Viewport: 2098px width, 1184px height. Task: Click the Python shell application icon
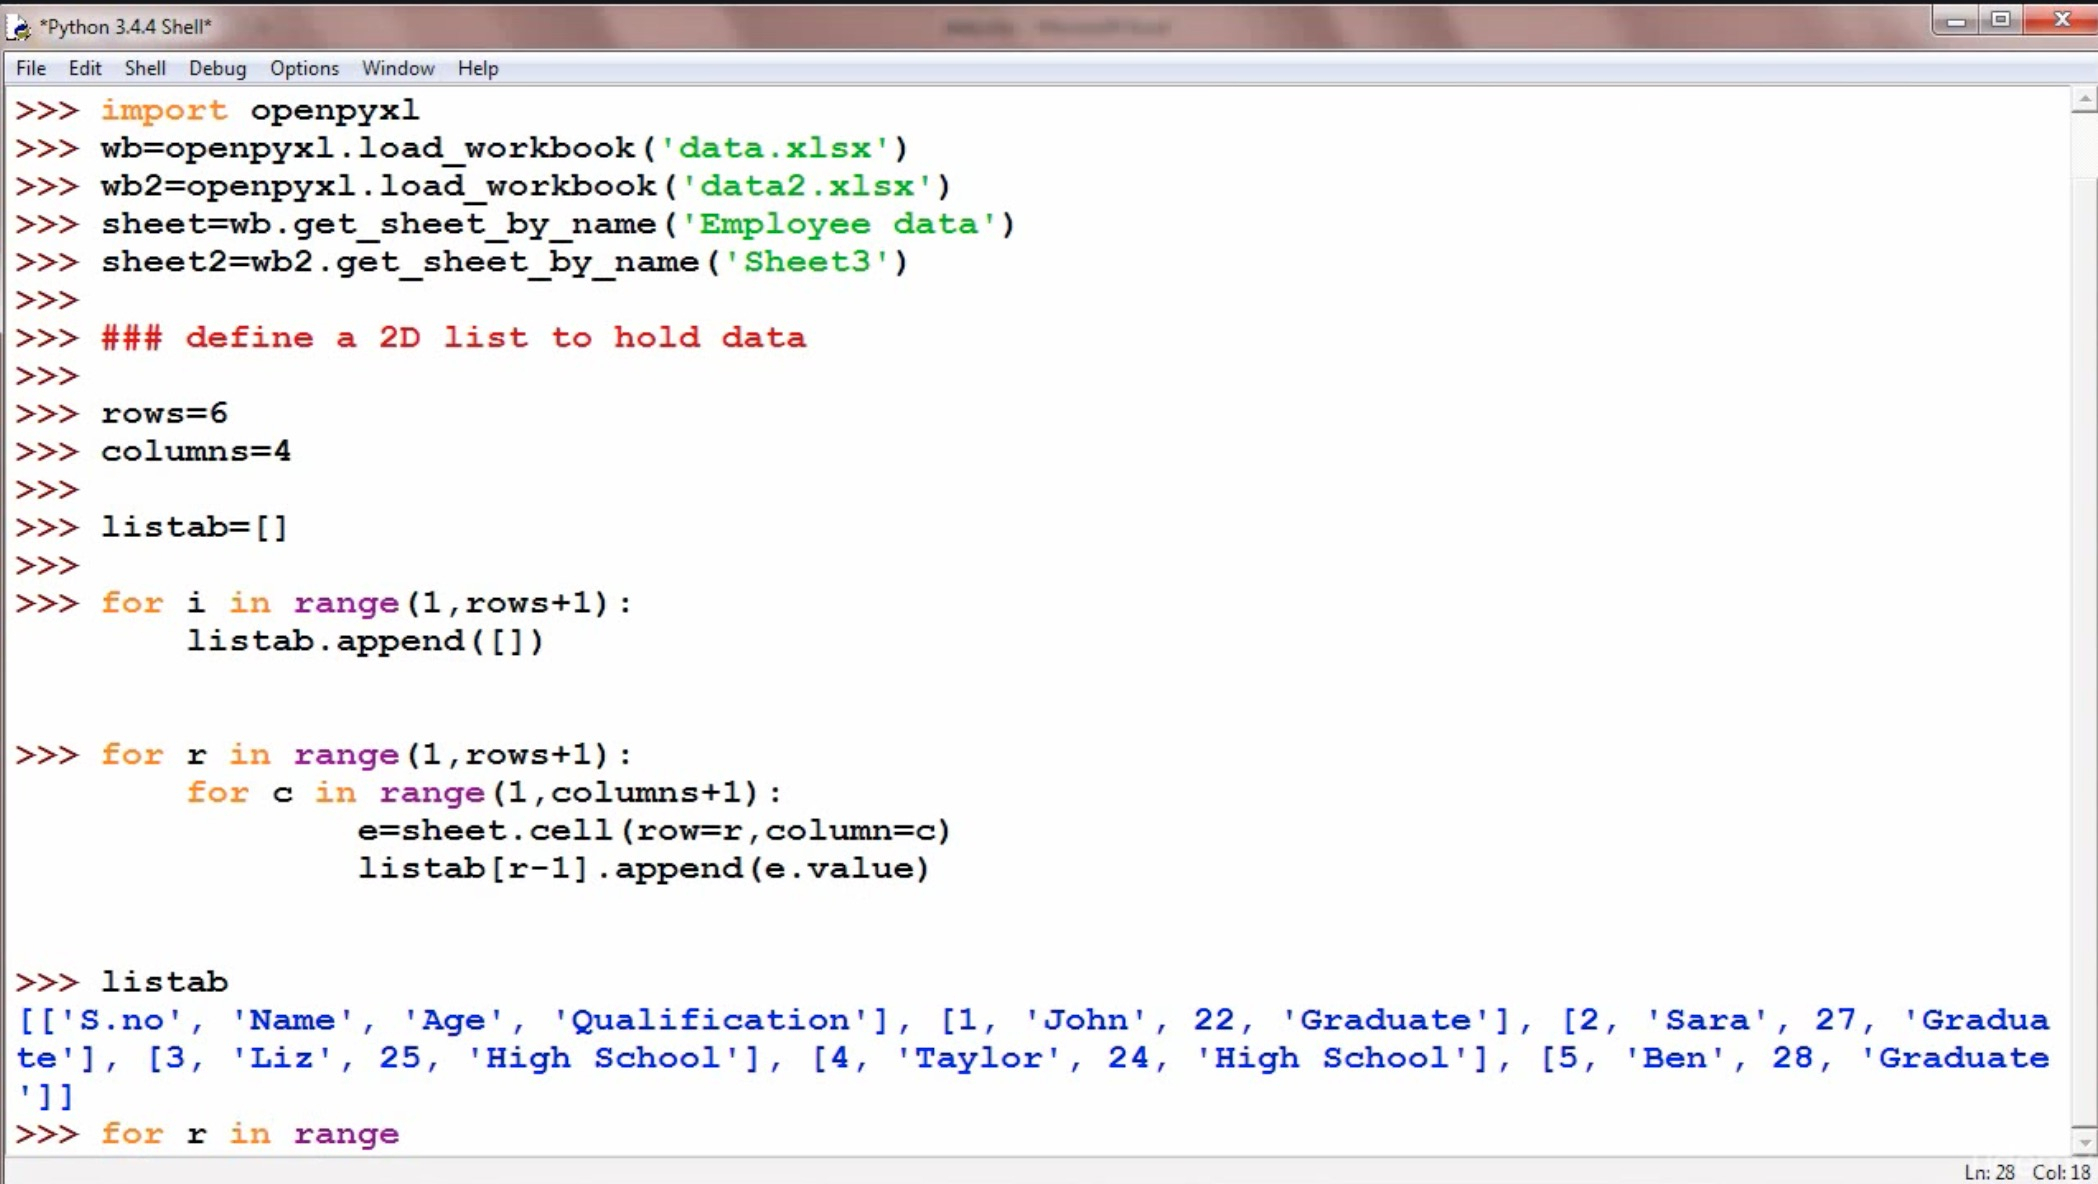(x=20, y=24)
